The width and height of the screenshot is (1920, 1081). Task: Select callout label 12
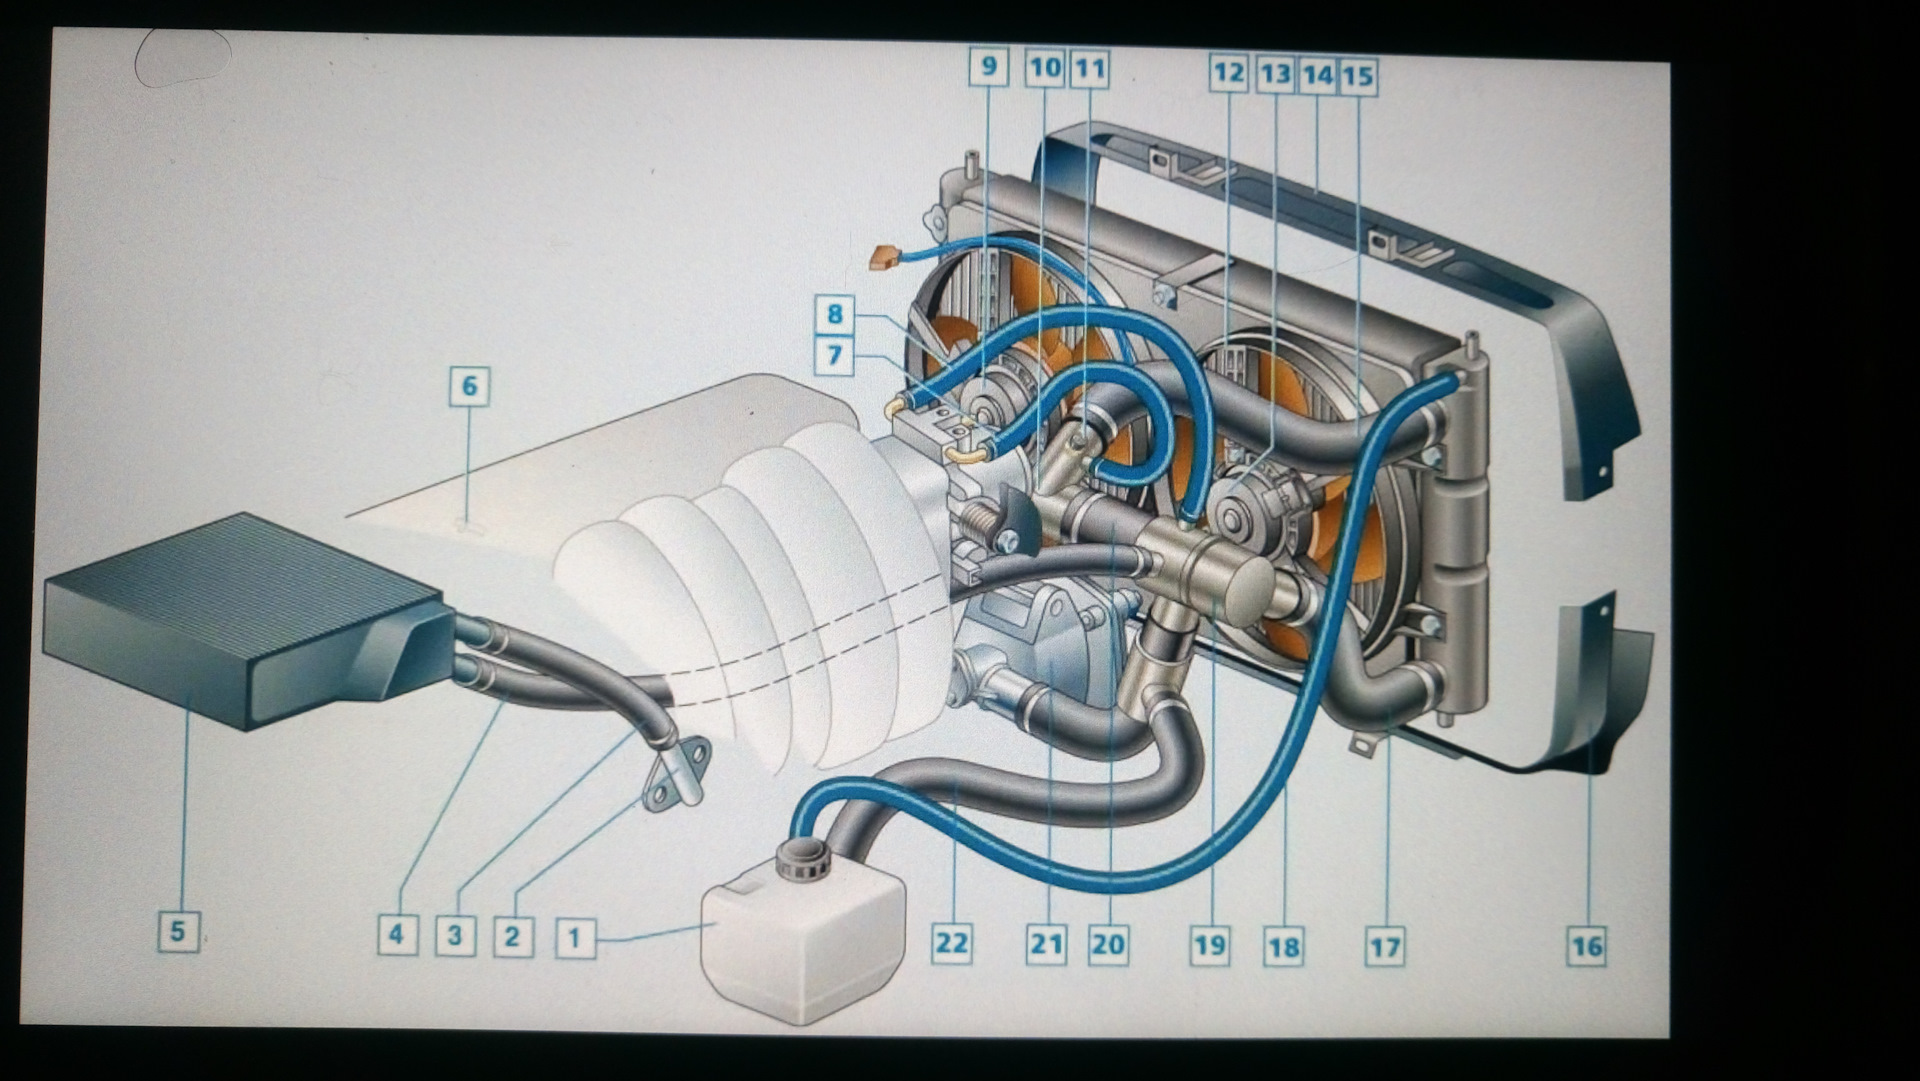pyautogui.click(x=1228, y=72)
